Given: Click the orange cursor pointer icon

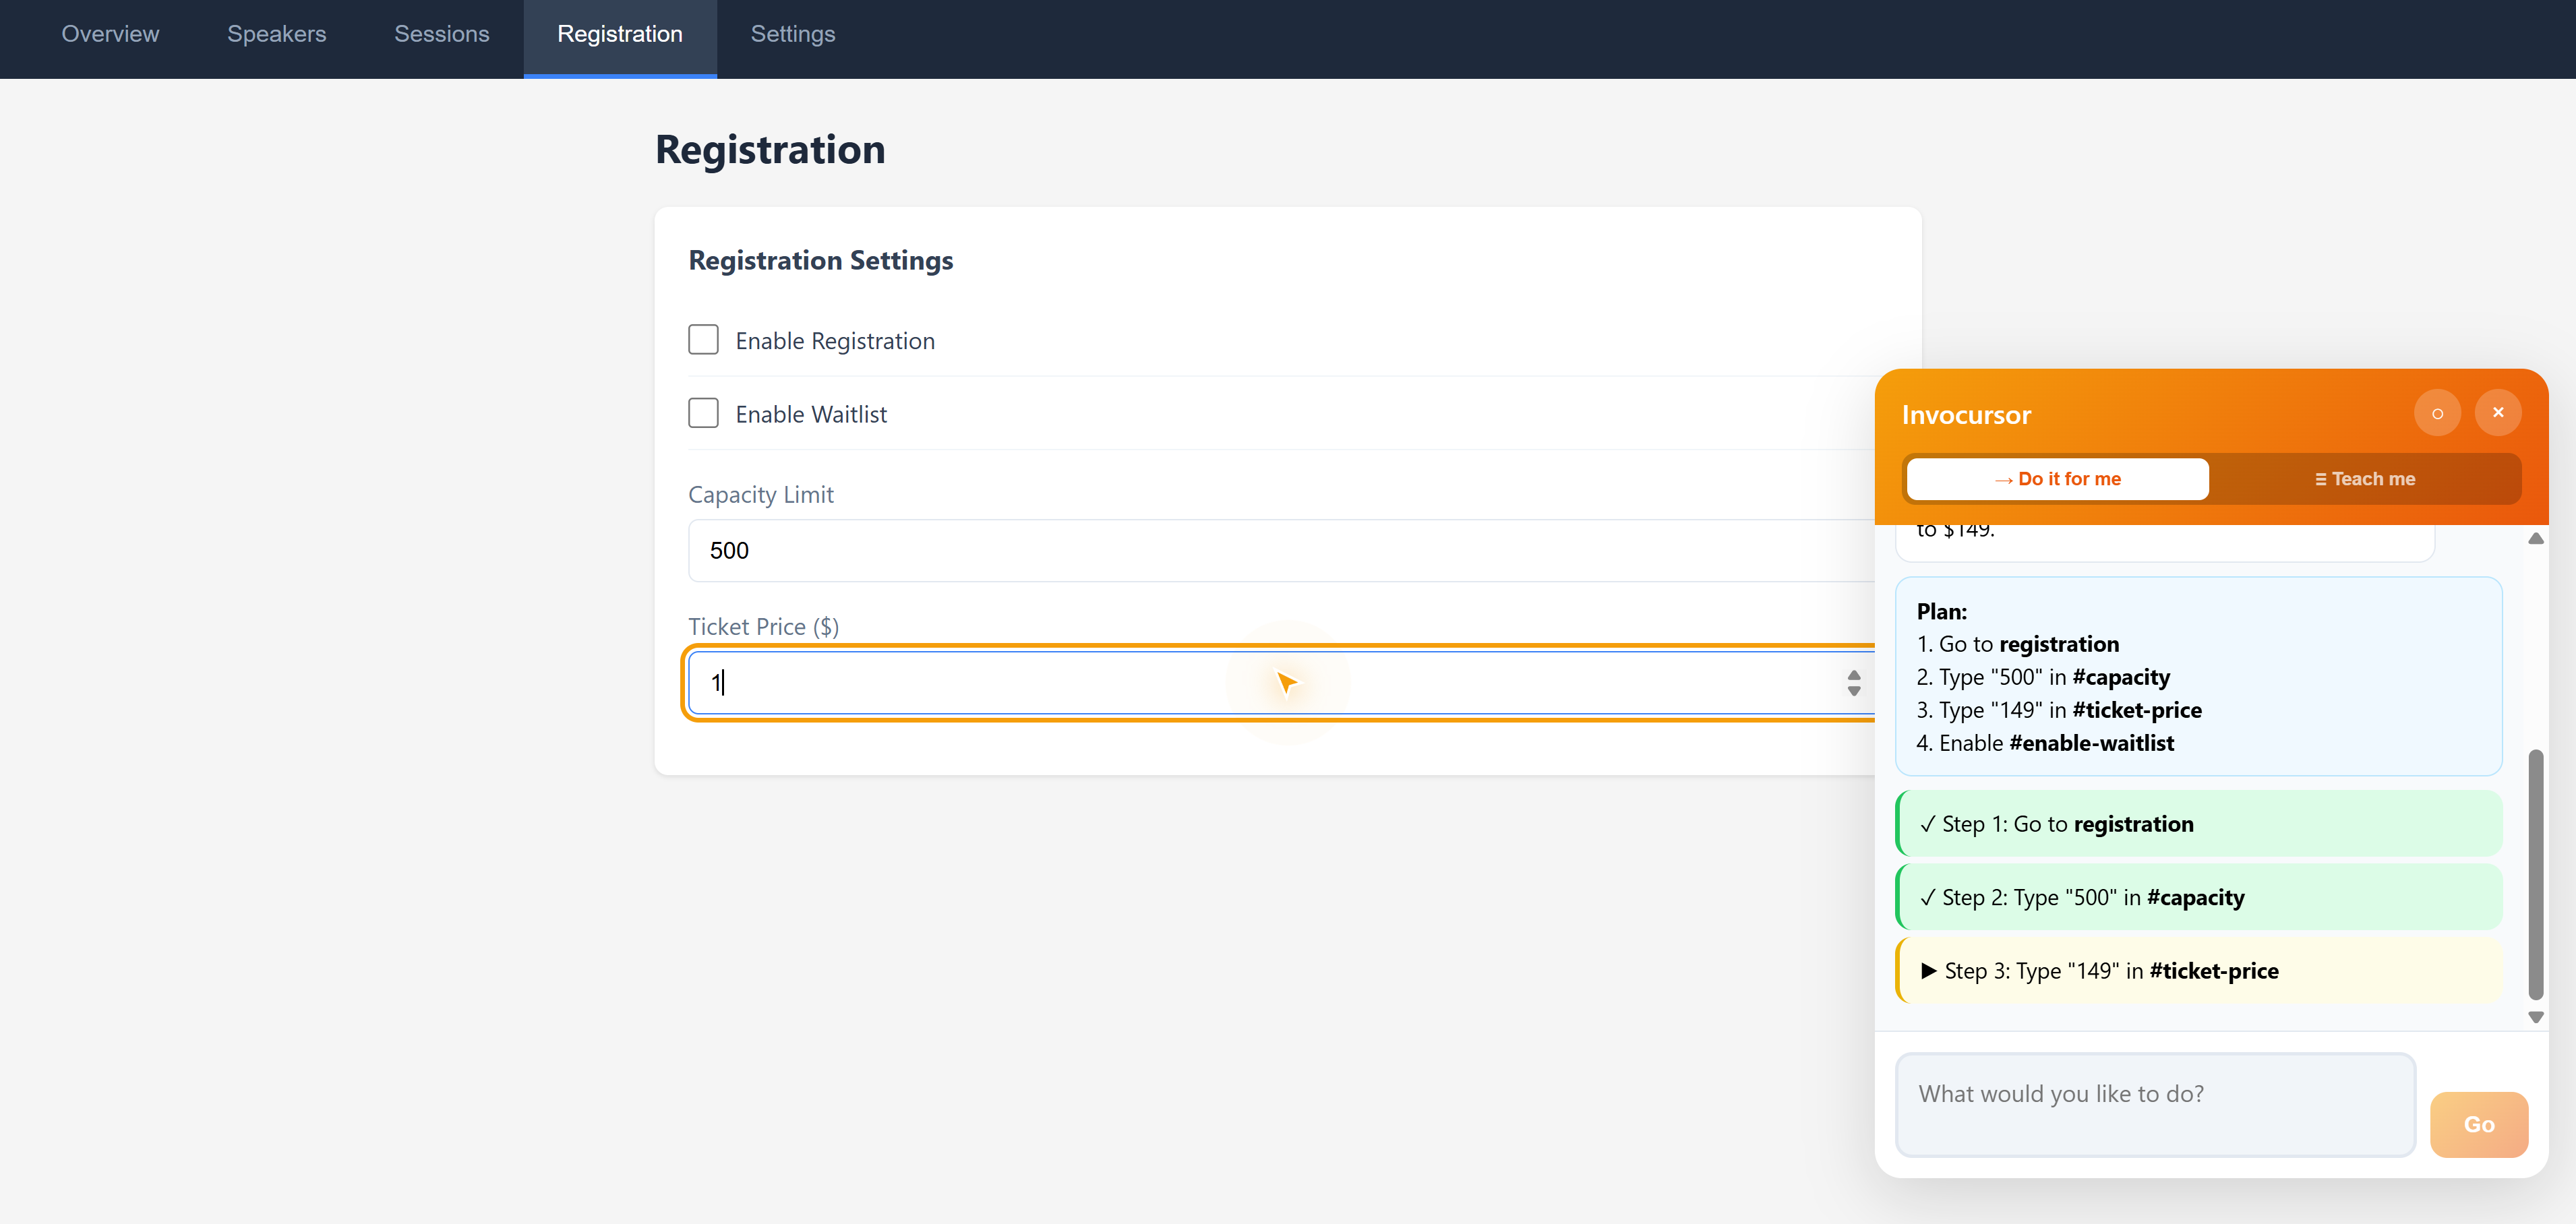Looking at the screenshot, I should [1286, 683].
